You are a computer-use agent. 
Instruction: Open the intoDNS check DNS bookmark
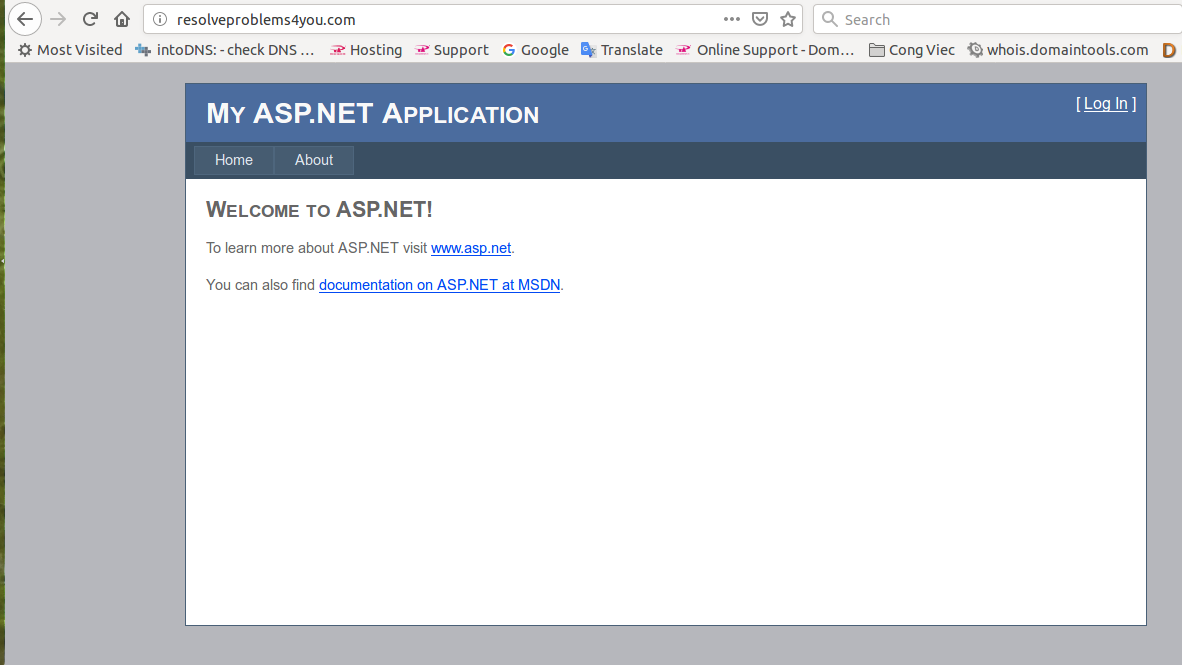click(225, 50)
